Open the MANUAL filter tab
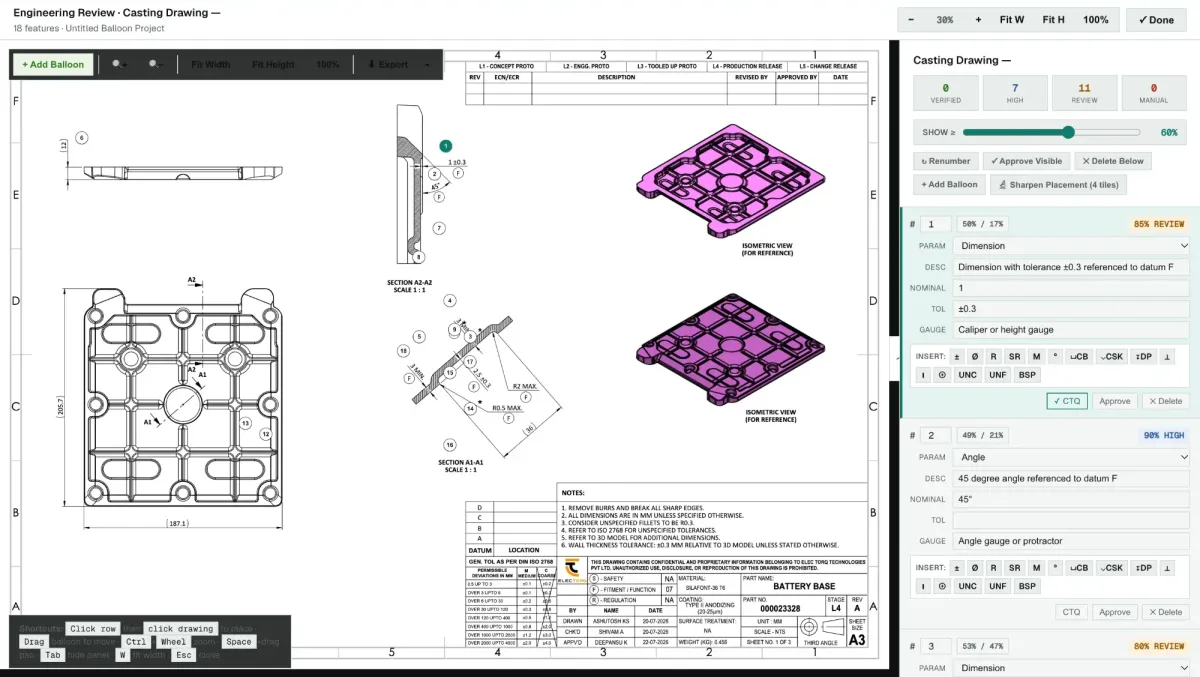The image size is (1200, 677). pos(1154,94)
